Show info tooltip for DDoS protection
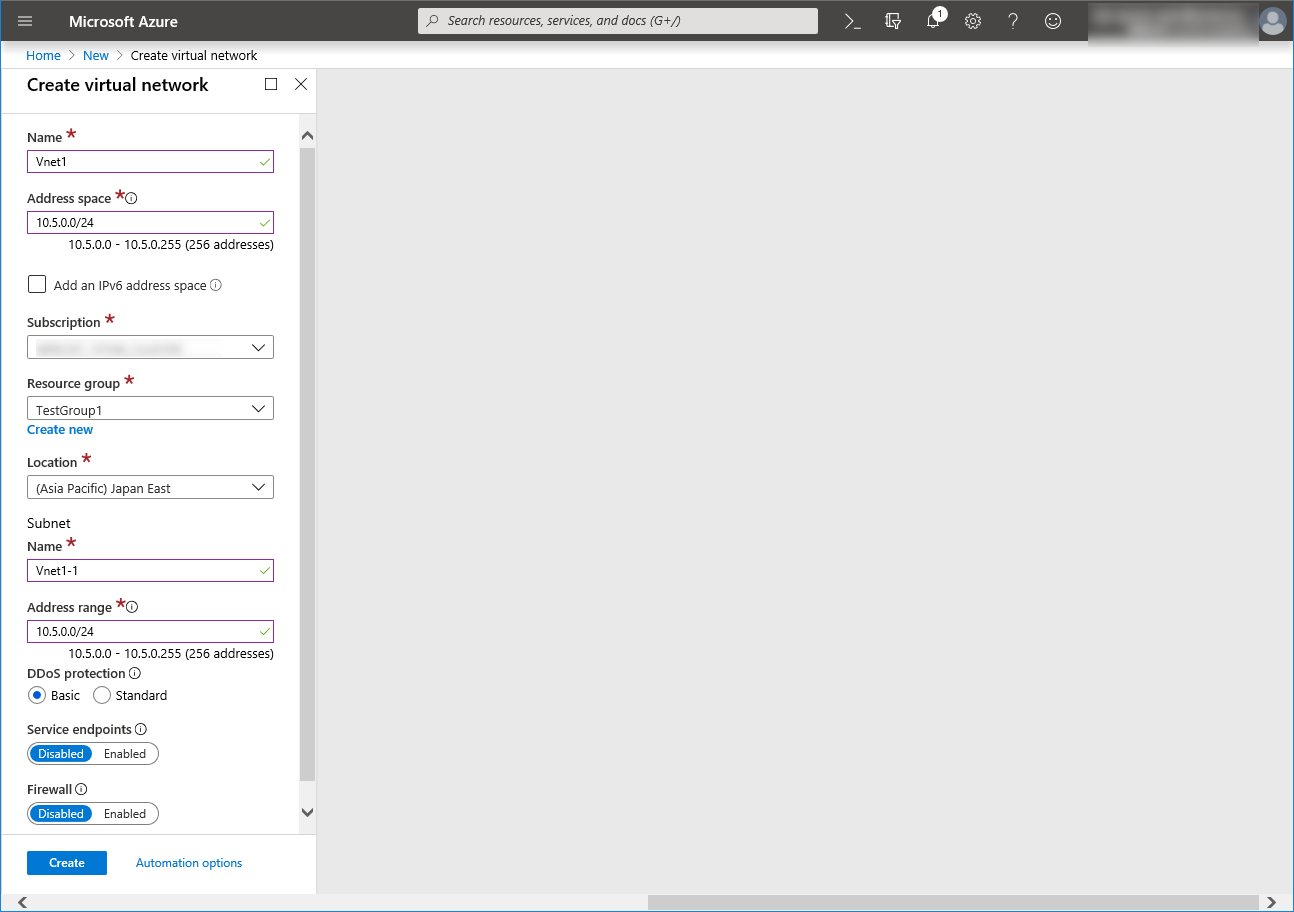 (x=135, y=674)
